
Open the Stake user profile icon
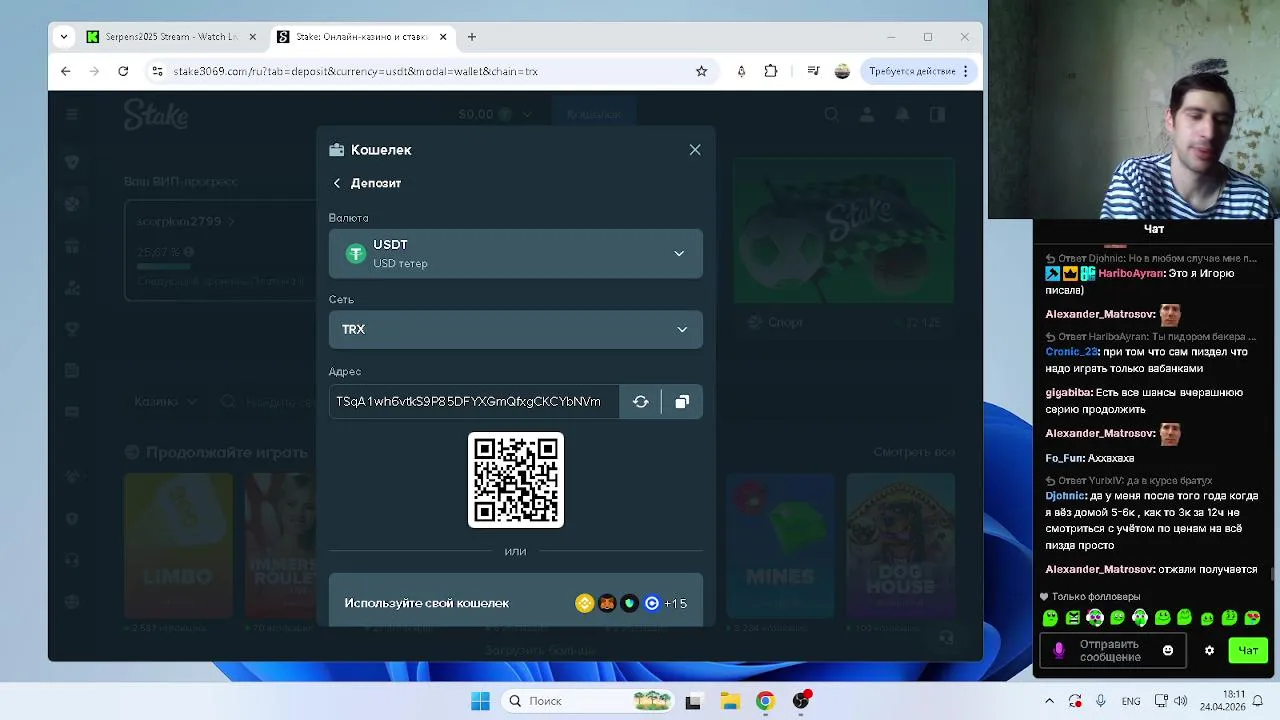pos(867,114)
